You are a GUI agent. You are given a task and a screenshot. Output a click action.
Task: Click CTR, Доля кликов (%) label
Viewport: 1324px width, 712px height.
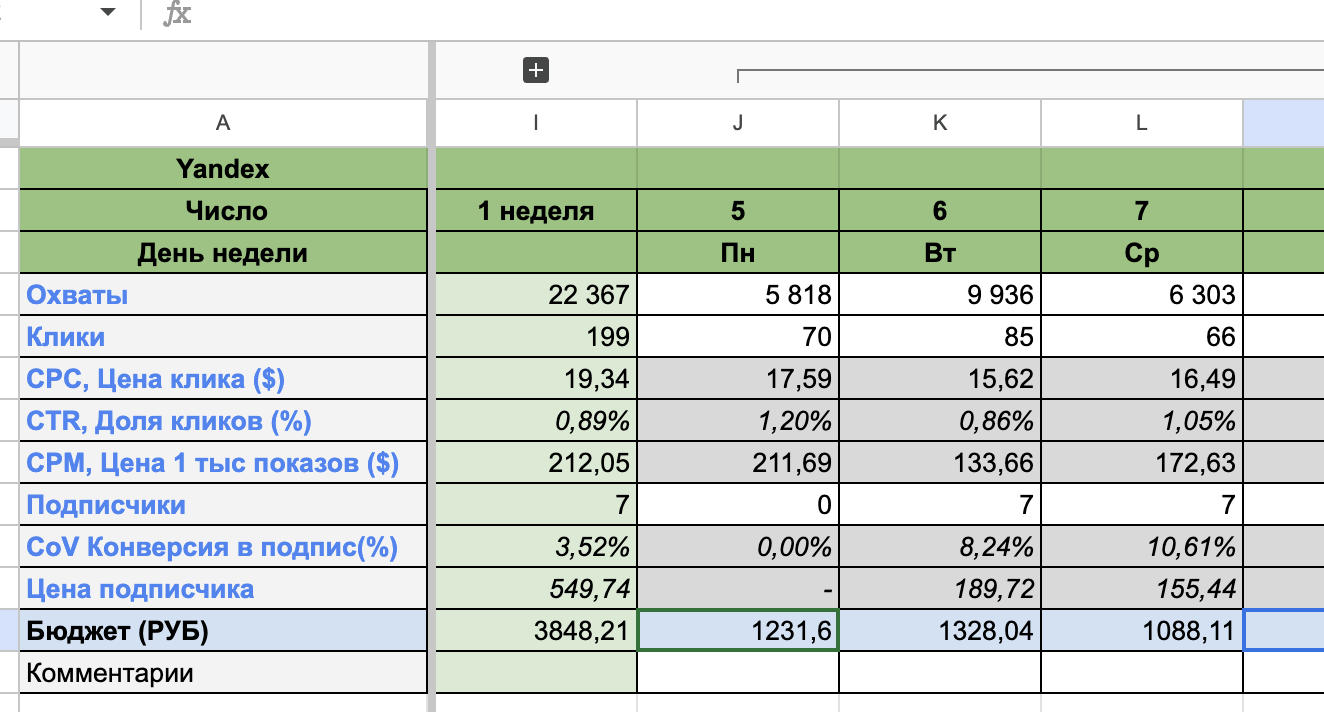[223, 421]
